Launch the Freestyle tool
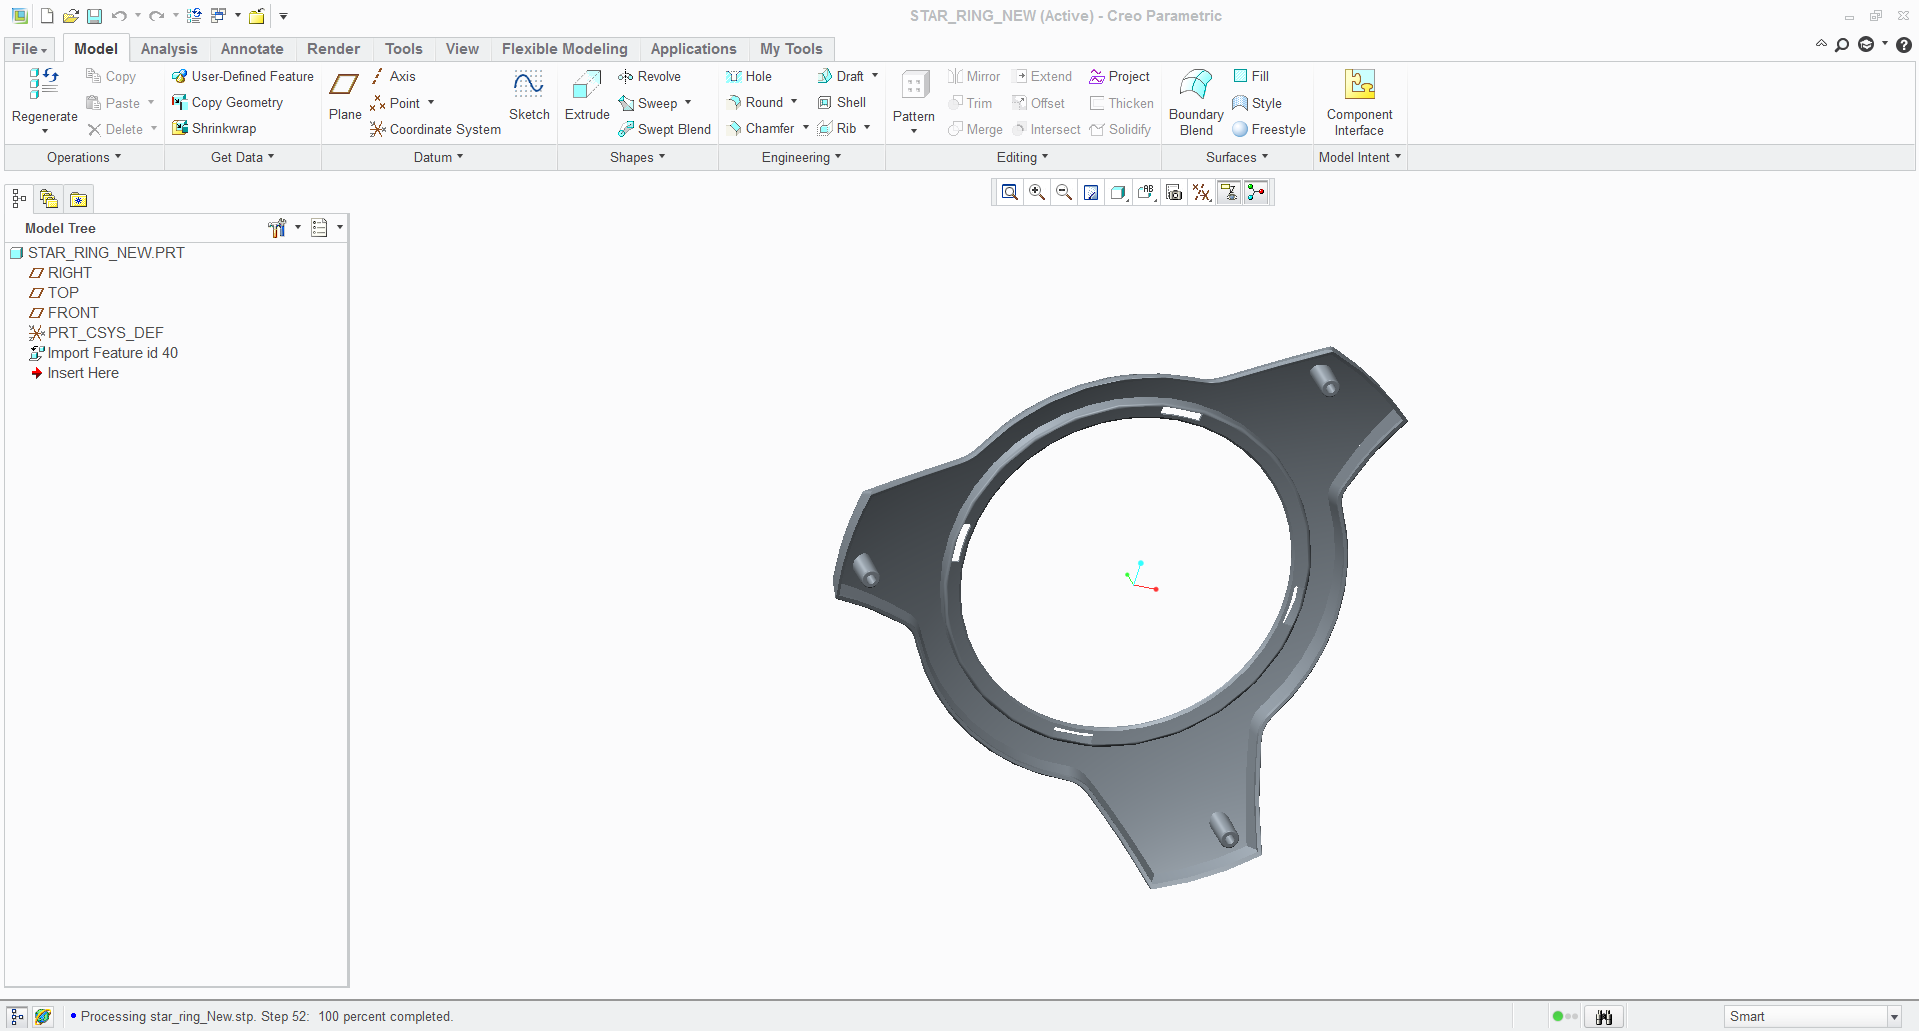Image resolution: width=1919 pixels, height=1031 pixels. [x=1269, y=129]
